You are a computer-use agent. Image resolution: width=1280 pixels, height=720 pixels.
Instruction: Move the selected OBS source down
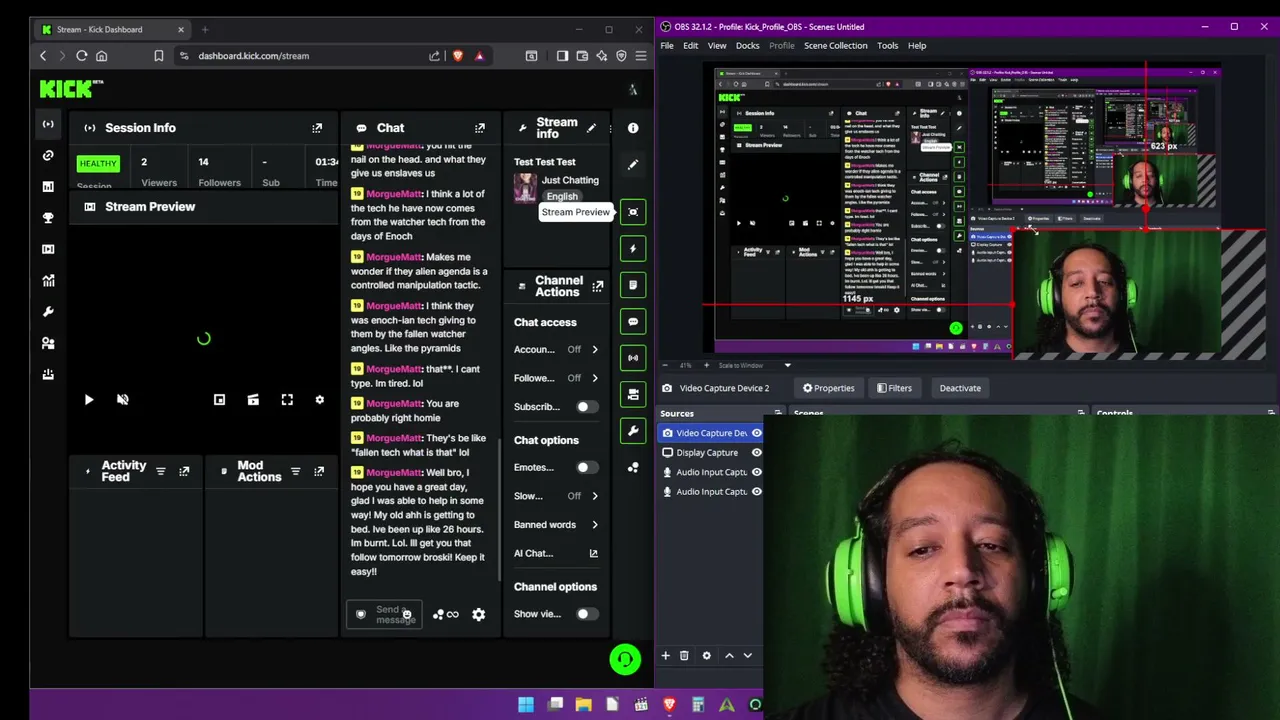pyautogui.click(x=747, y=656)
